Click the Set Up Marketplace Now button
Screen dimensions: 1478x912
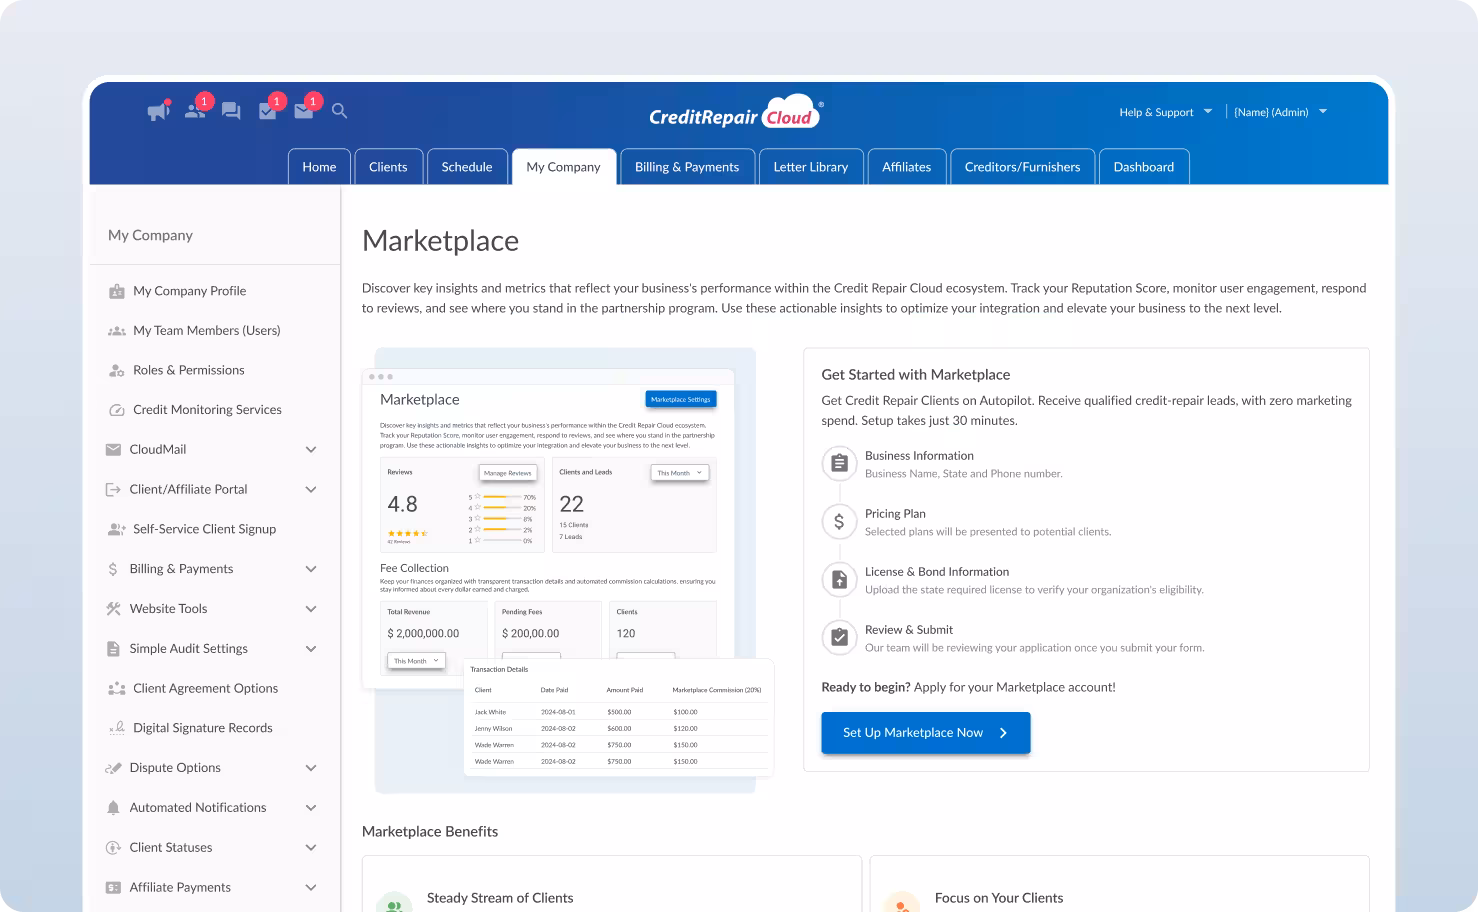926,733
